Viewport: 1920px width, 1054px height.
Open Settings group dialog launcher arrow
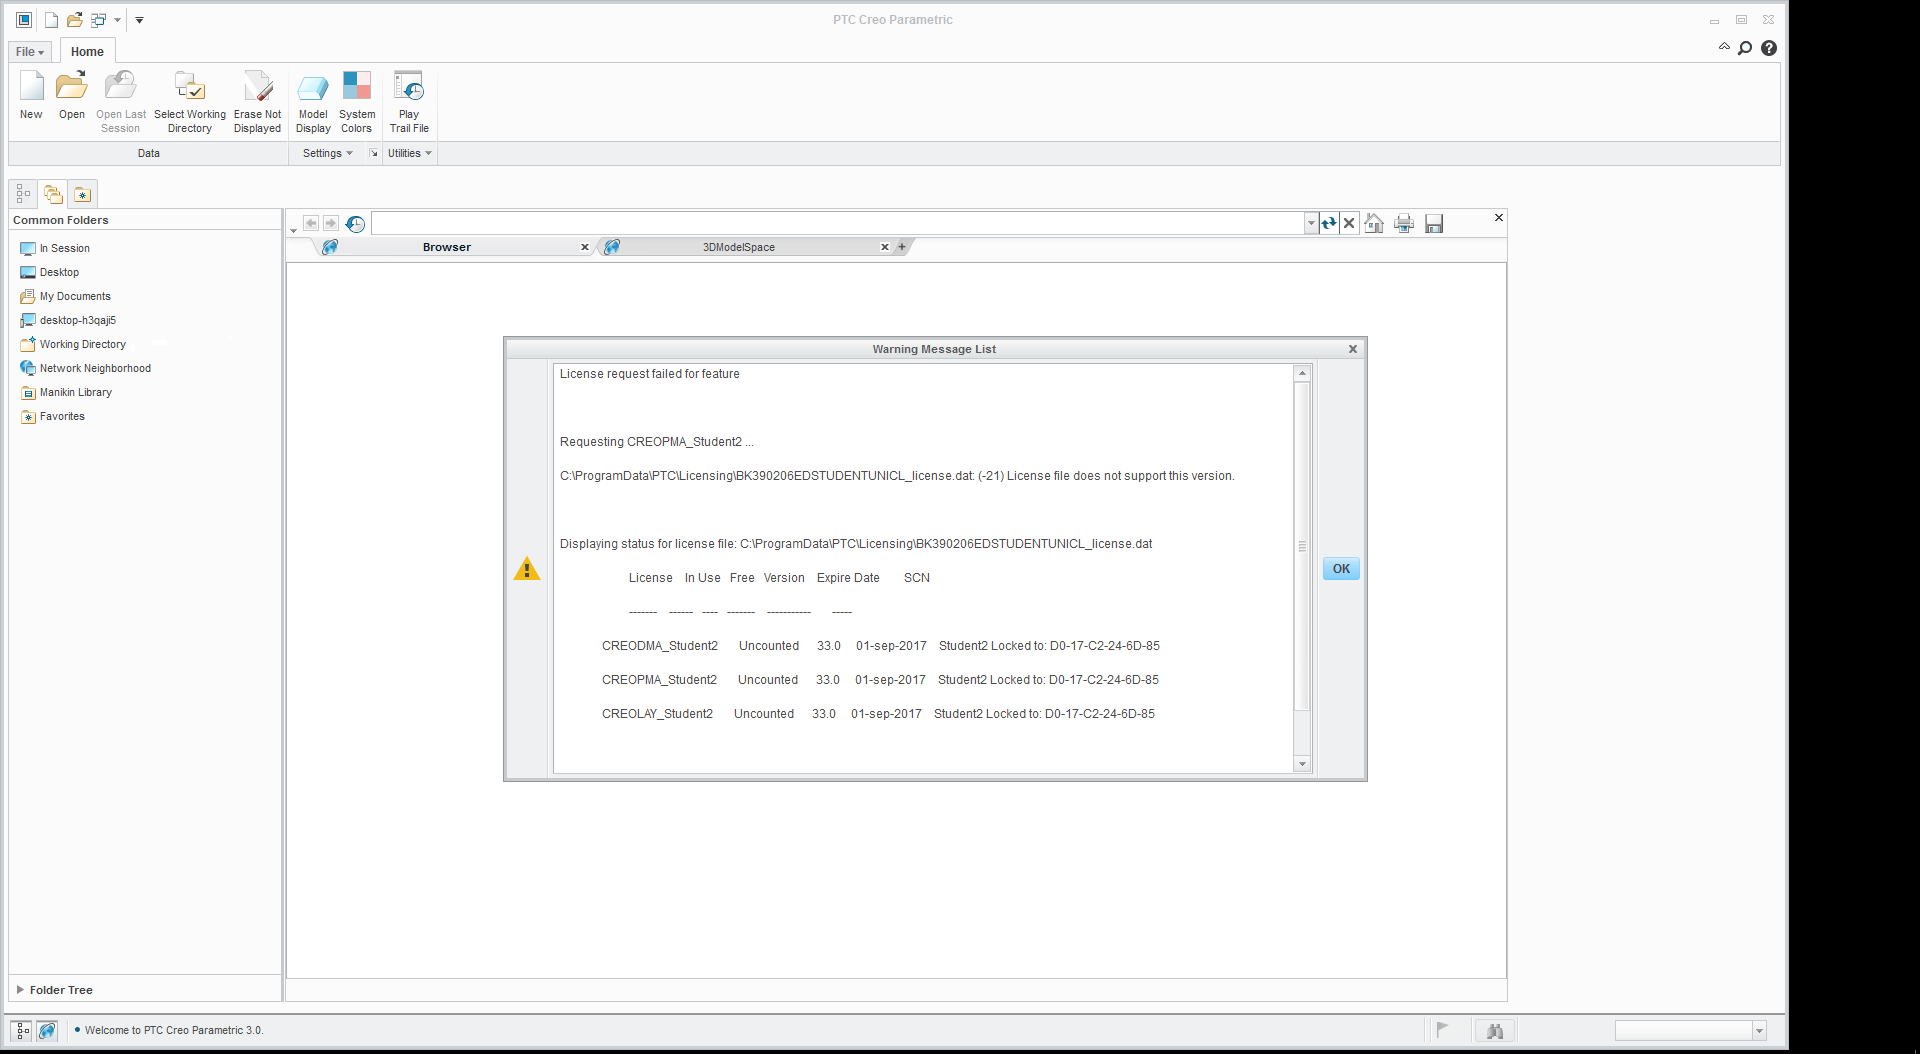click(373, 153)
